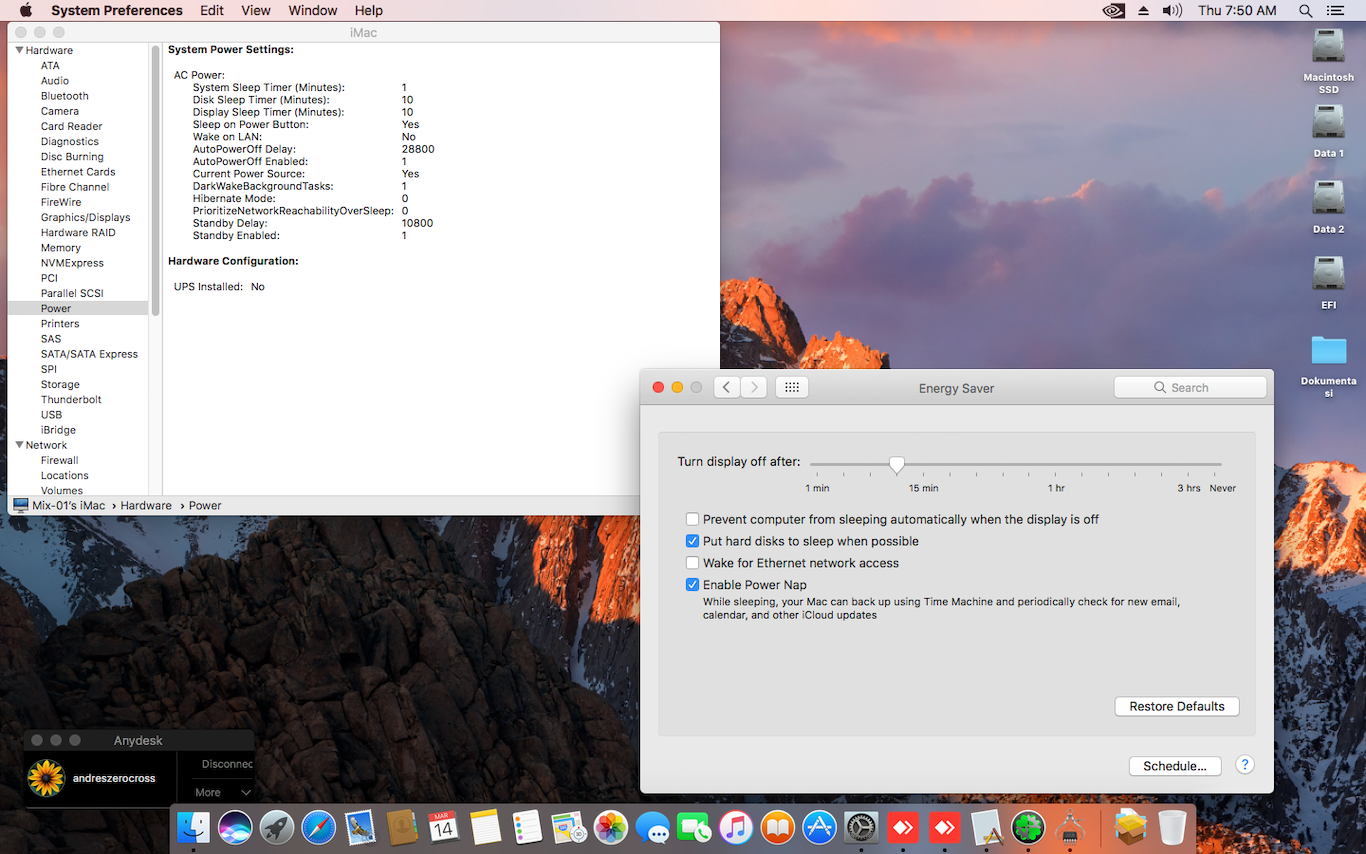The width and height of the screenshot is (1366, 854).
Task: Click Restore Defaults in Energy Saver
Action: (x=1177, y=706)
